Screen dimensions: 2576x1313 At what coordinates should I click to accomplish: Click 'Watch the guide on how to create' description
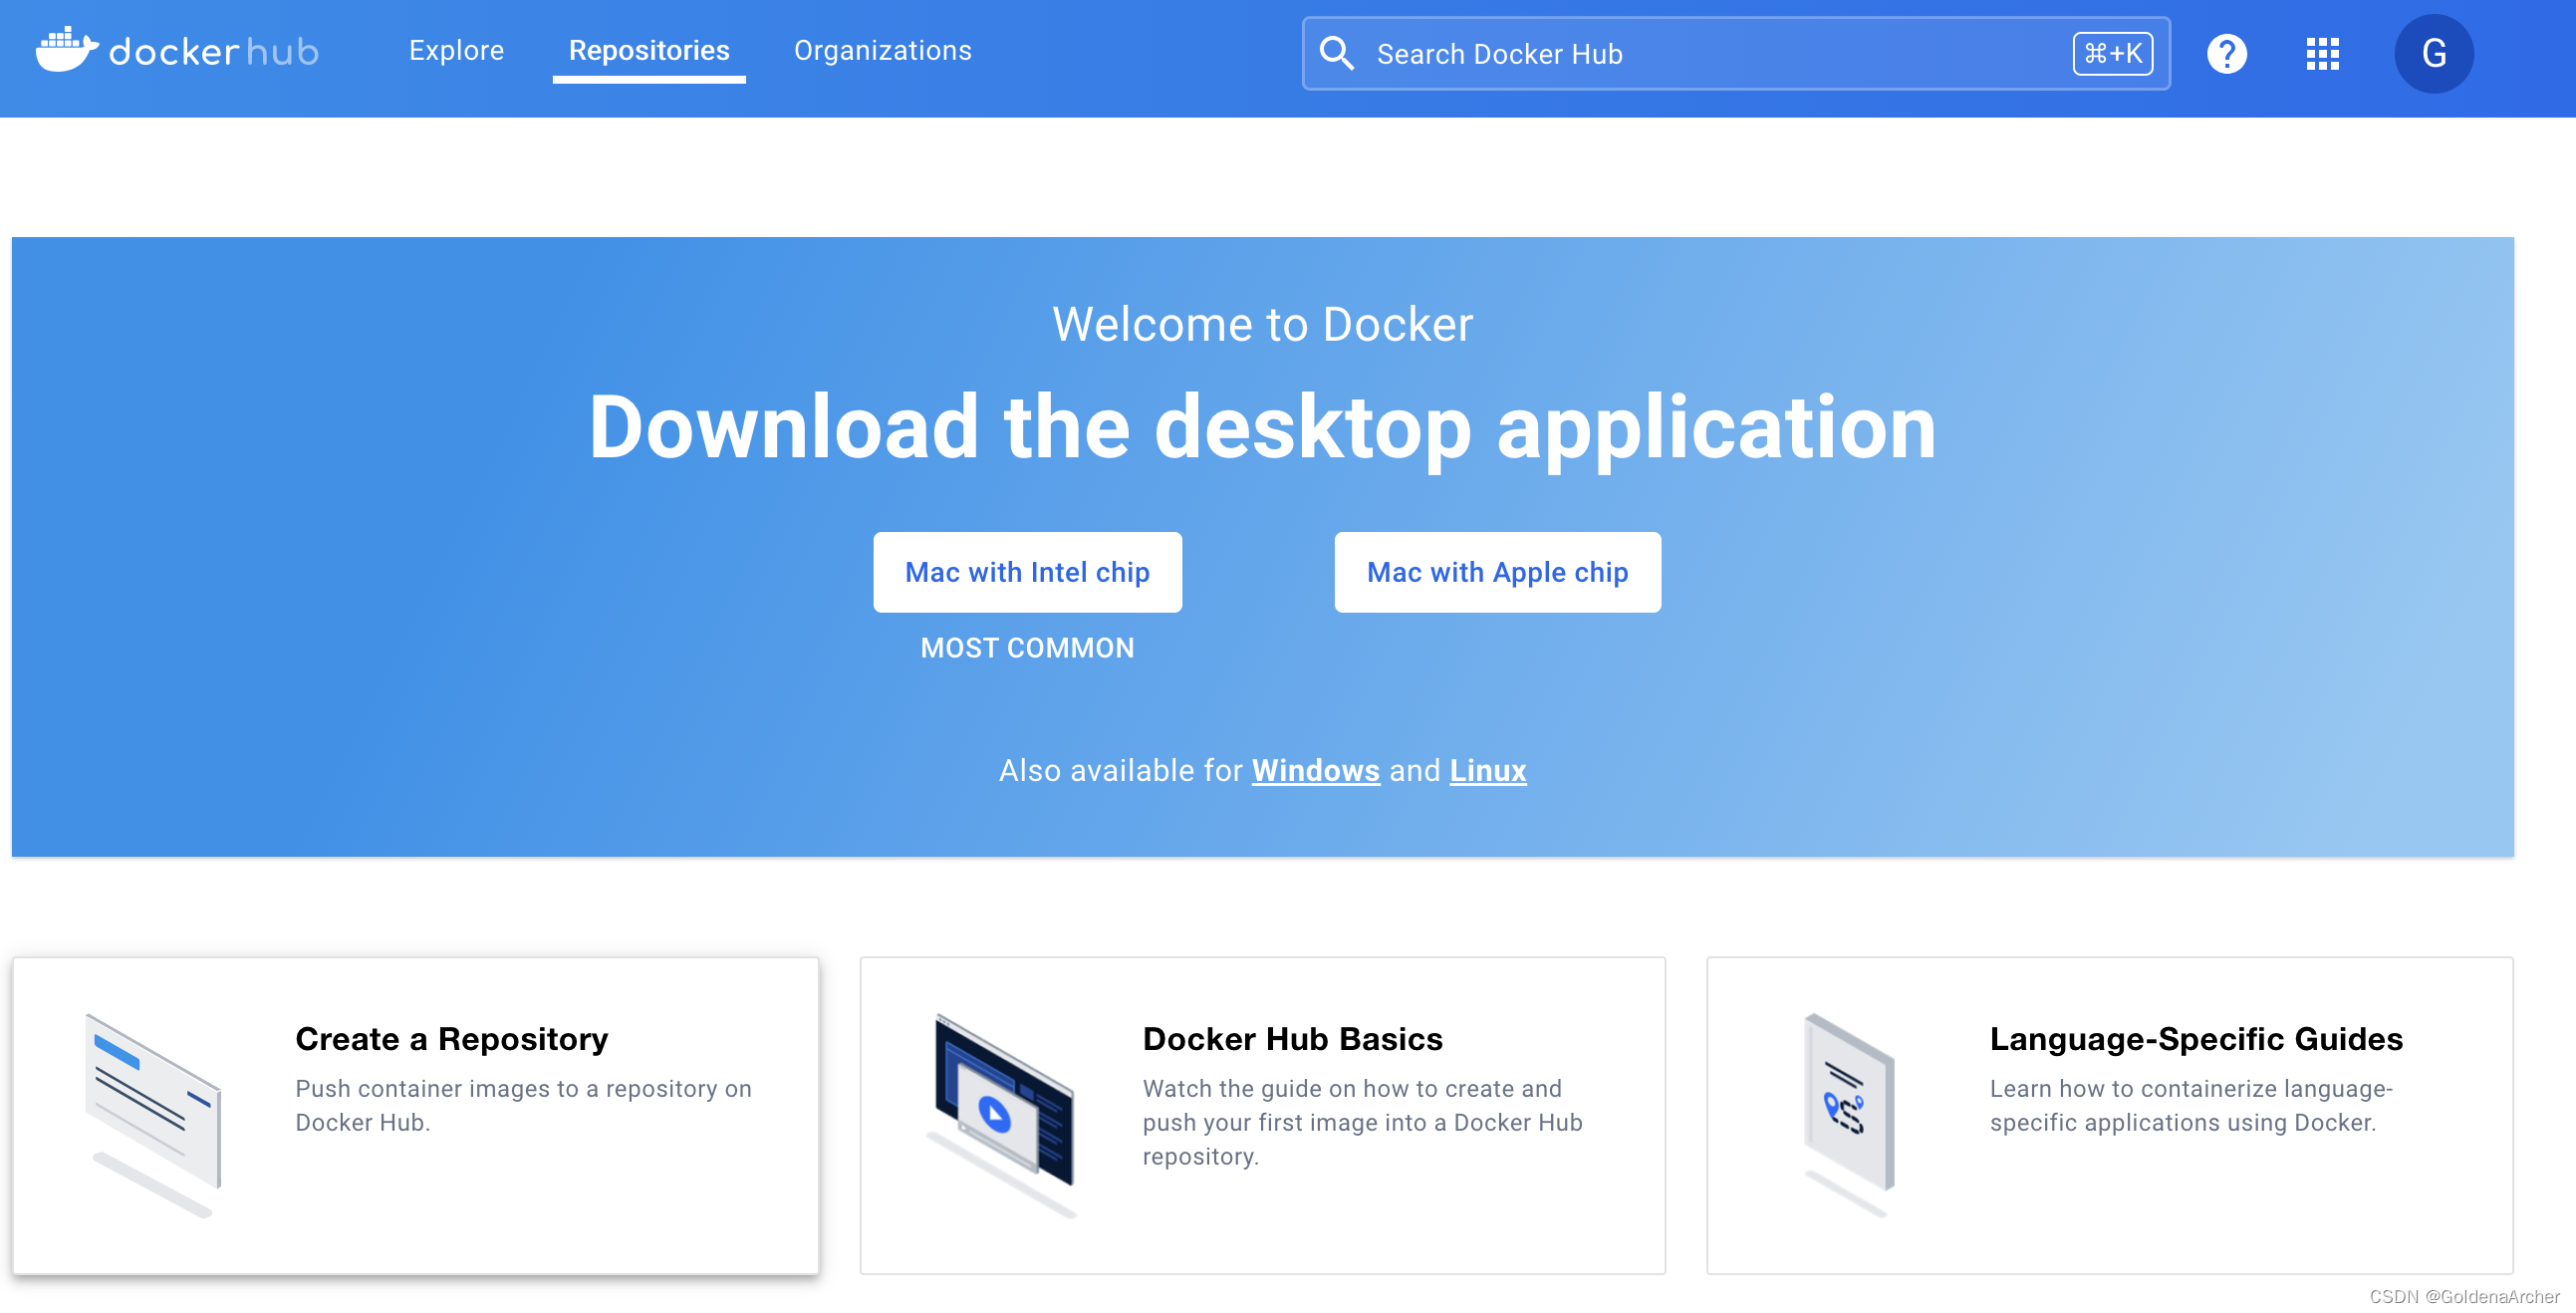pyautogui.click(x=1362, y=1122)
